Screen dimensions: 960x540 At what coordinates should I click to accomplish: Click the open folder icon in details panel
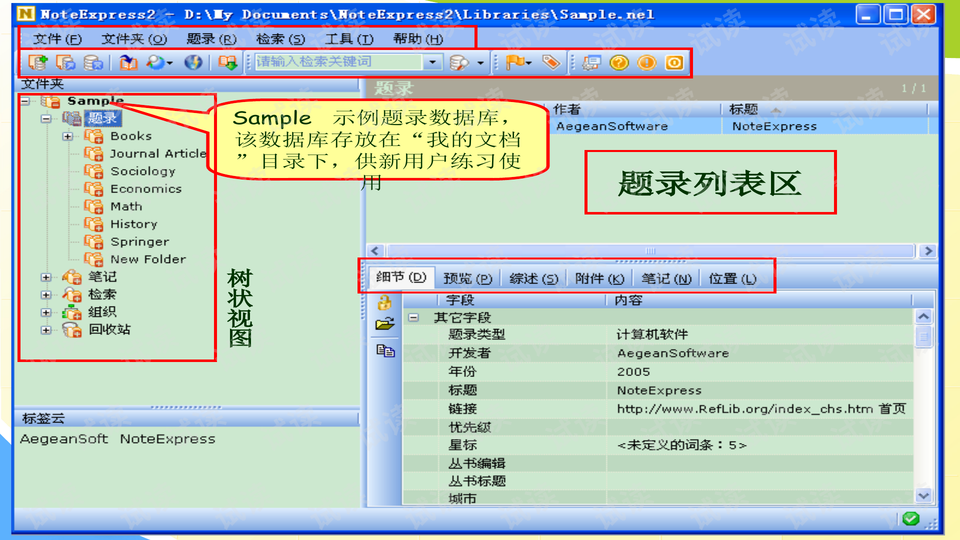[x=384, y=324]
